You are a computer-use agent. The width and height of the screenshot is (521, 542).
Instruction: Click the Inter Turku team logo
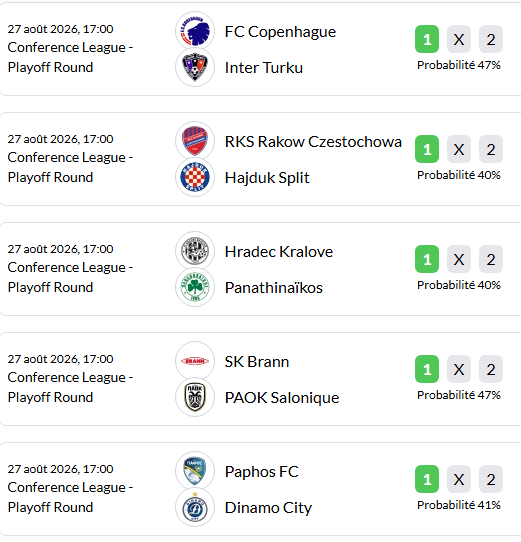coord(195,67)
